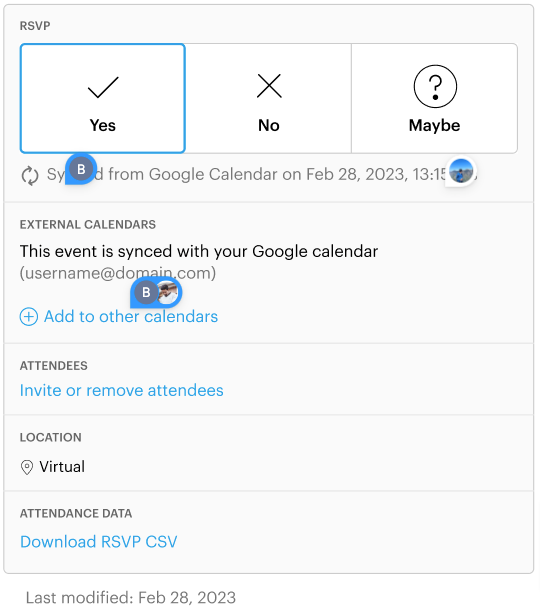
Task: Choose No for the RSVP
Action: pos(268,98)
